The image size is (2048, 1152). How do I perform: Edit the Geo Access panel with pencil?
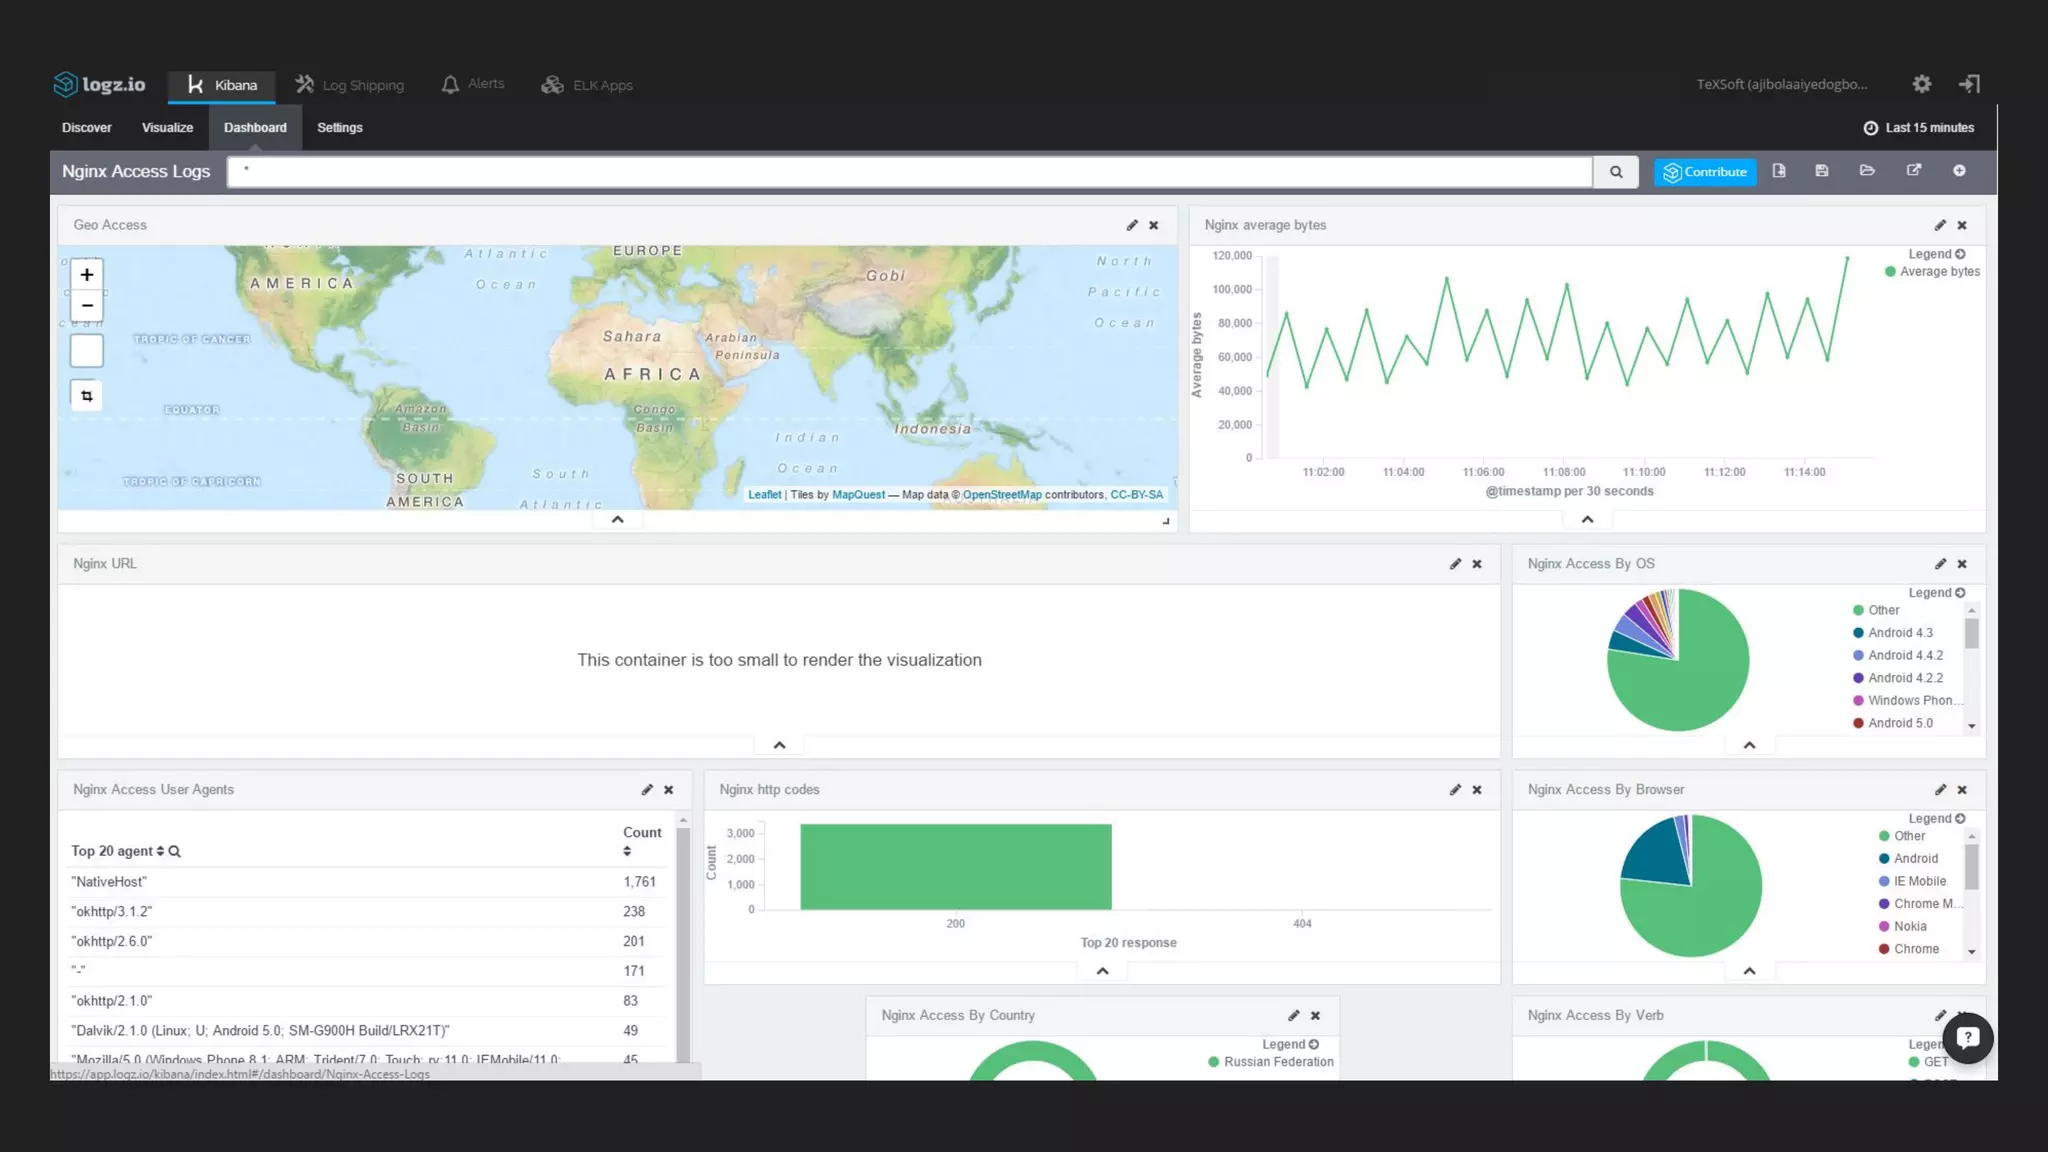pos(1132,225)
